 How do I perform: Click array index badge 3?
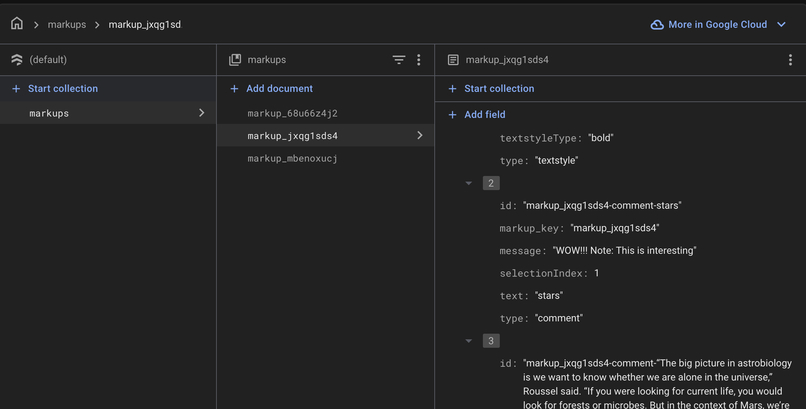pyautogui.click(x=491, y=341)
